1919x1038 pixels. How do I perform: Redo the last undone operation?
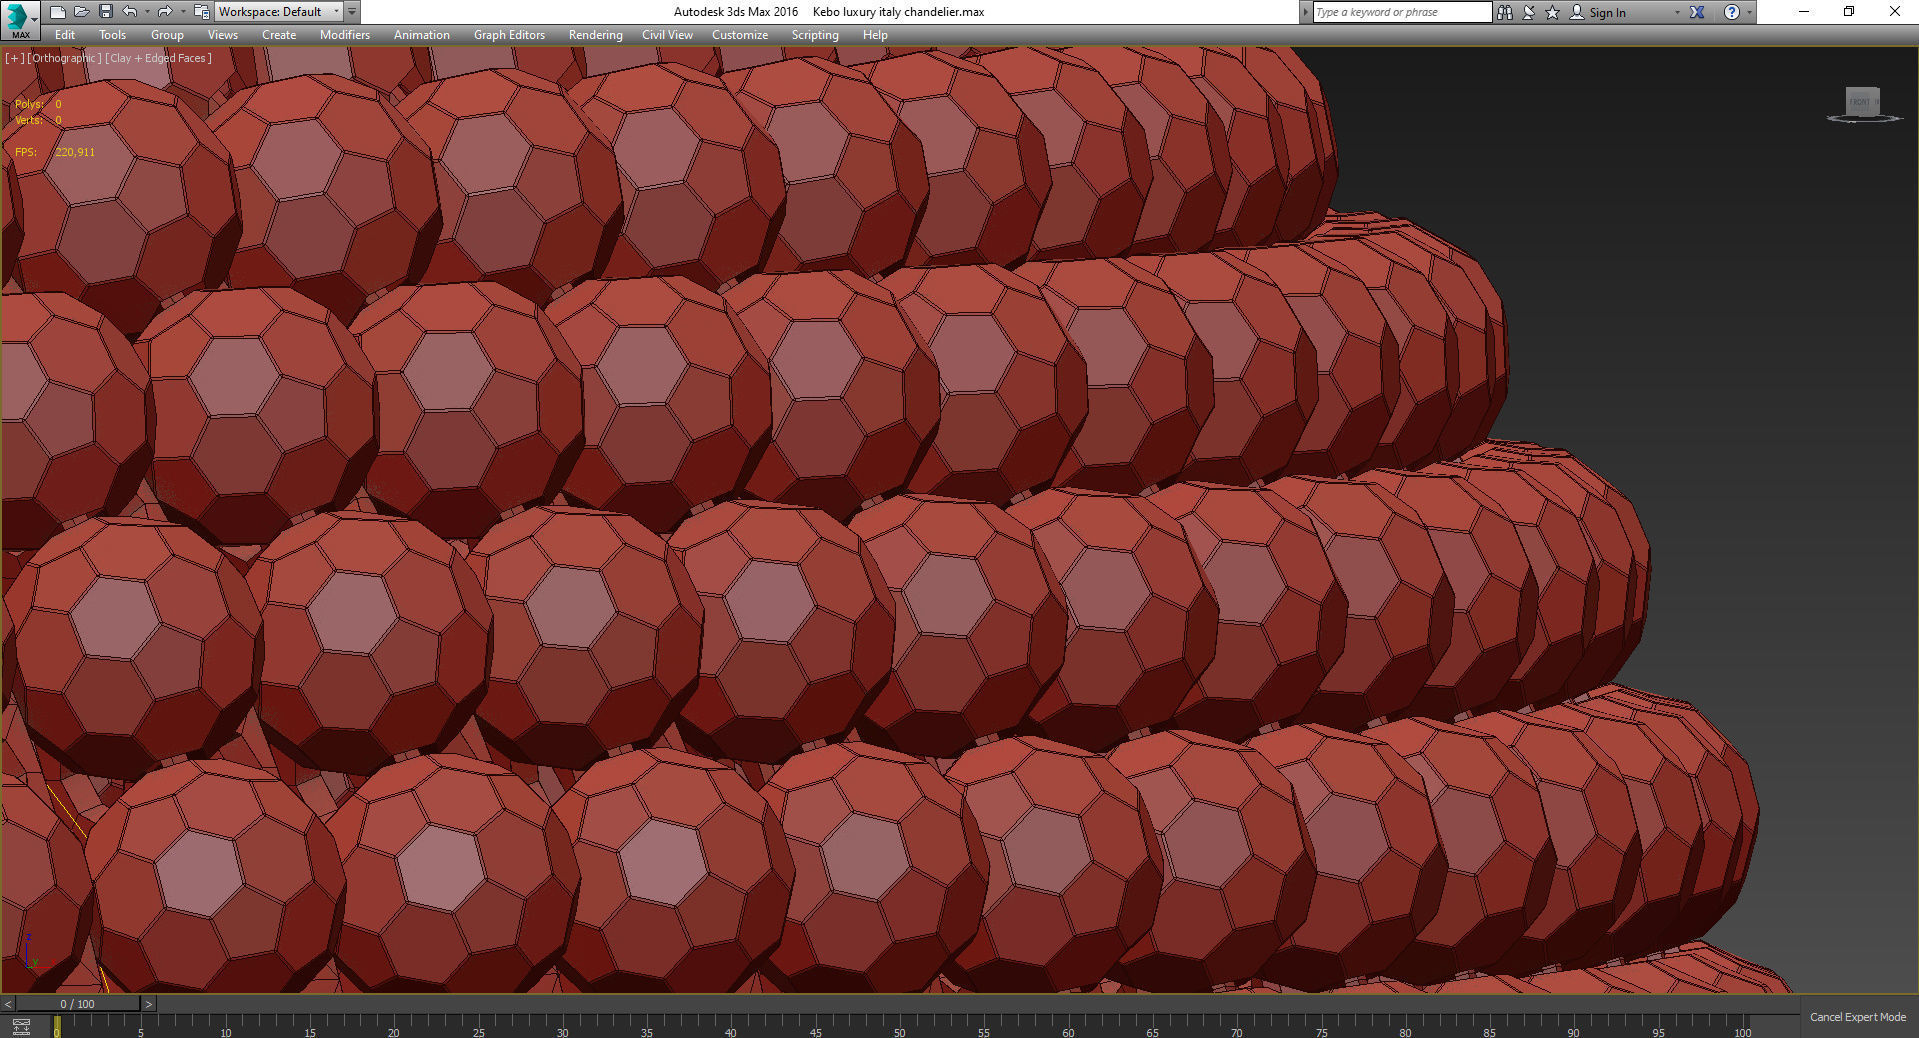pos(165,12)
